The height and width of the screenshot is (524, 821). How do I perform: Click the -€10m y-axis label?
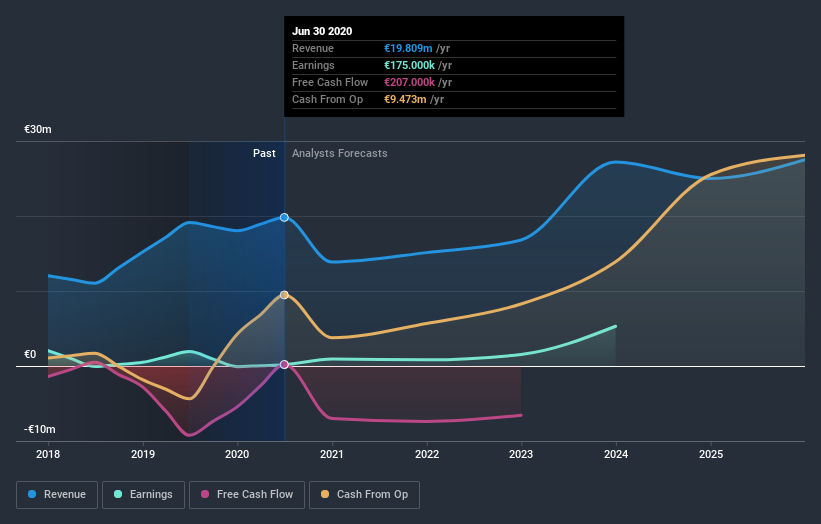click(39, 429)
